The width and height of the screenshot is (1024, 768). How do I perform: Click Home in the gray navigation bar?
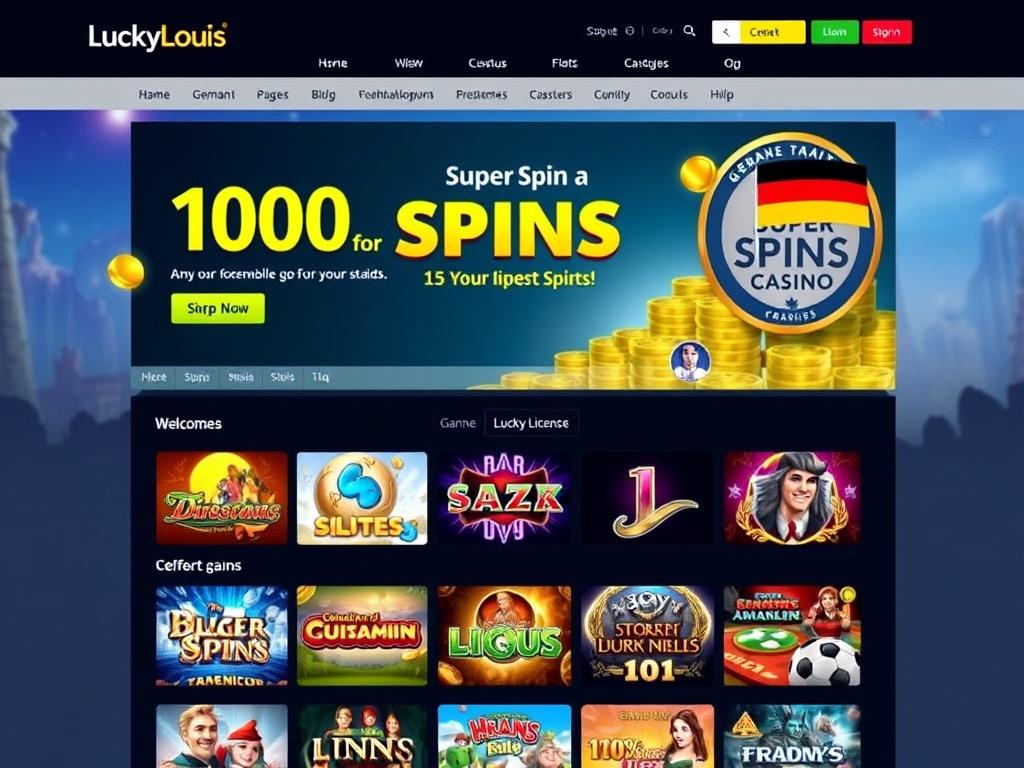point(154,95)
